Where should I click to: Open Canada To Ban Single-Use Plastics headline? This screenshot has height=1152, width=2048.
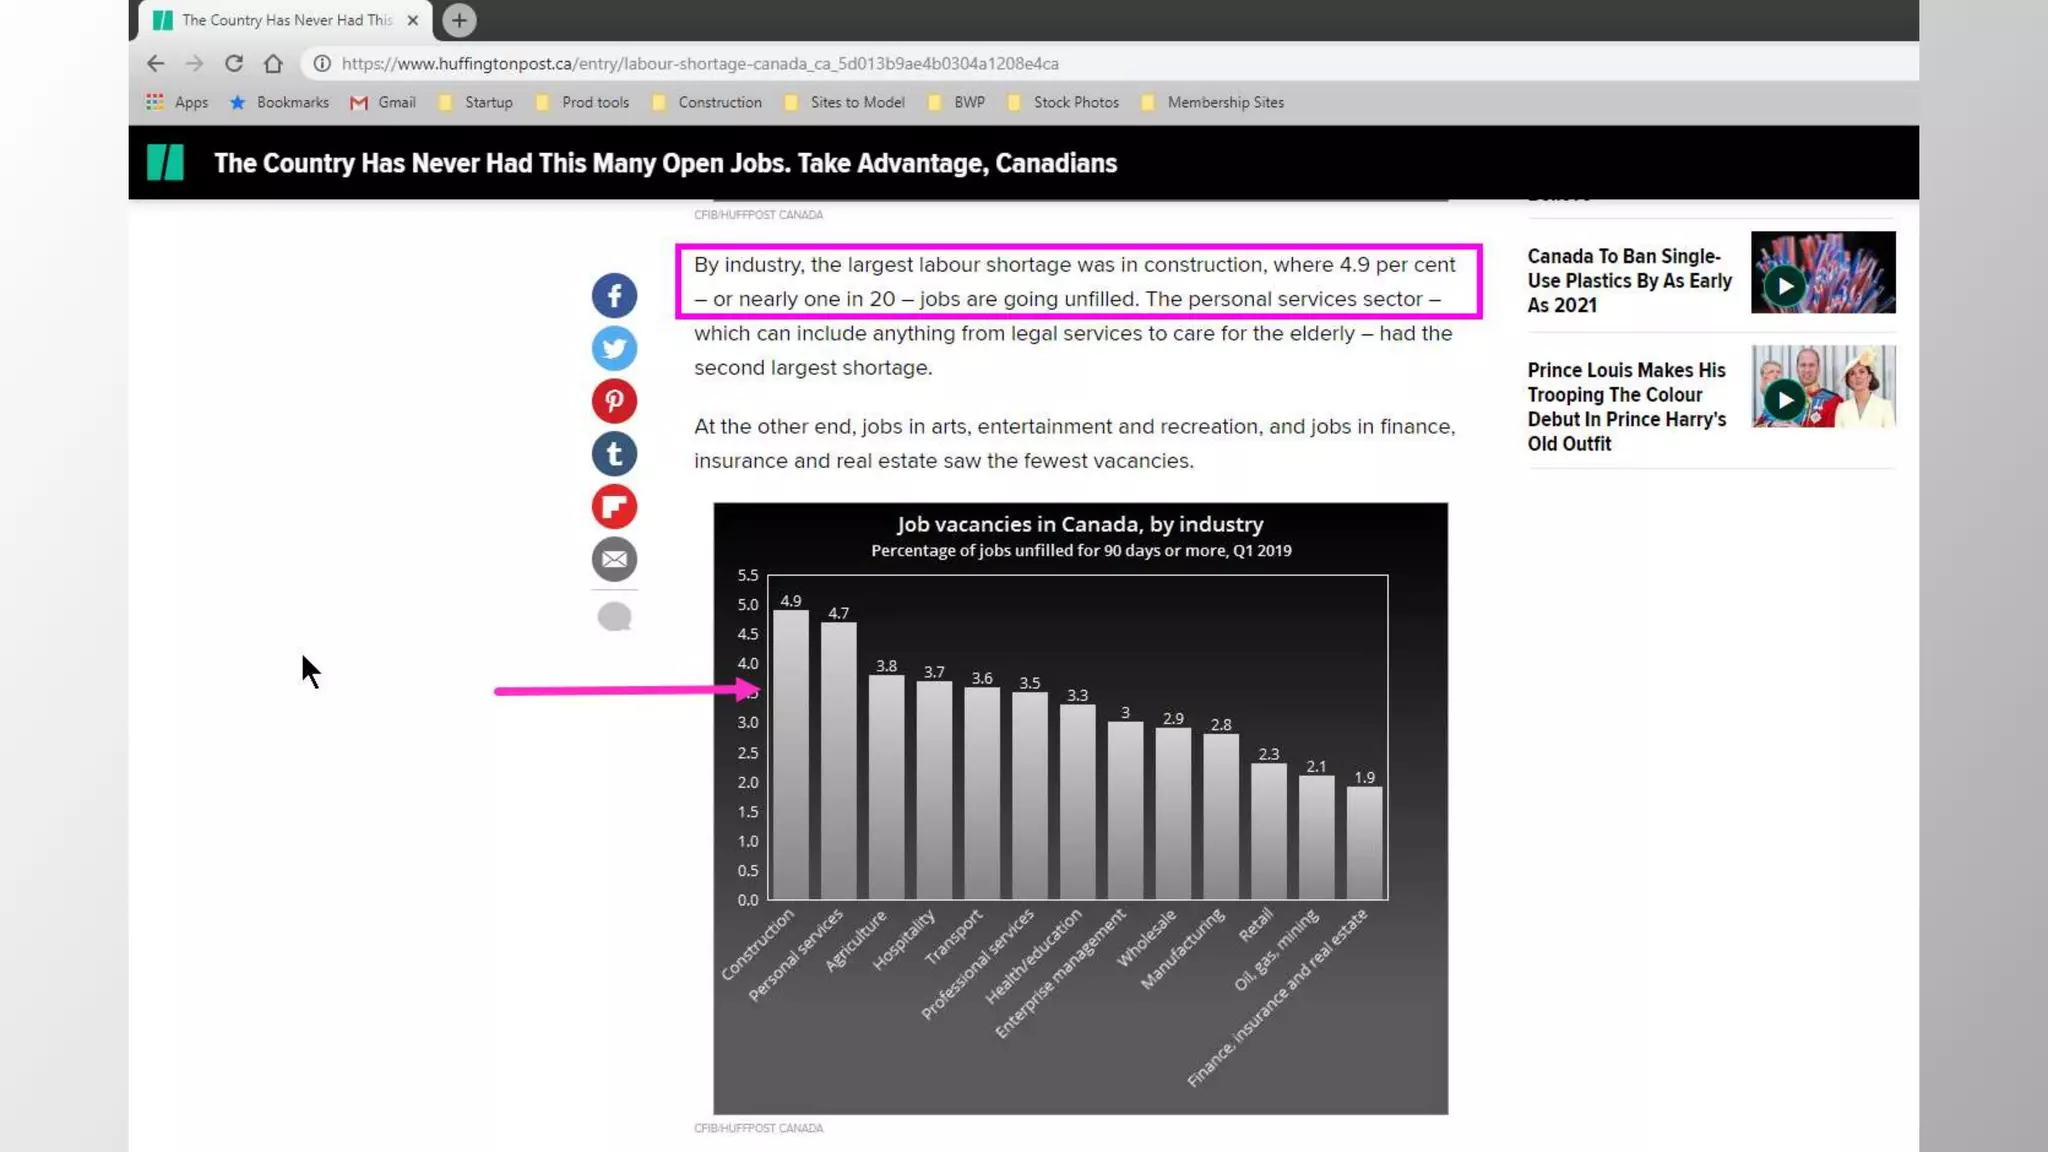1628,281
